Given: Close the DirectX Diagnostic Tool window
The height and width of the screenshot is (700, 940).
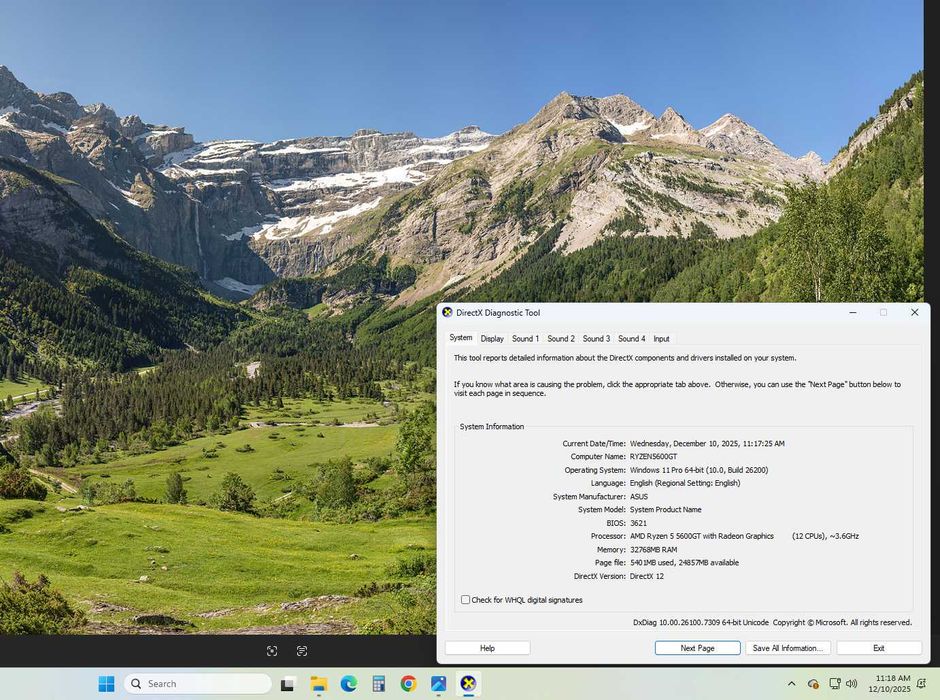Looking at the screenshot, I should [914, 312].
